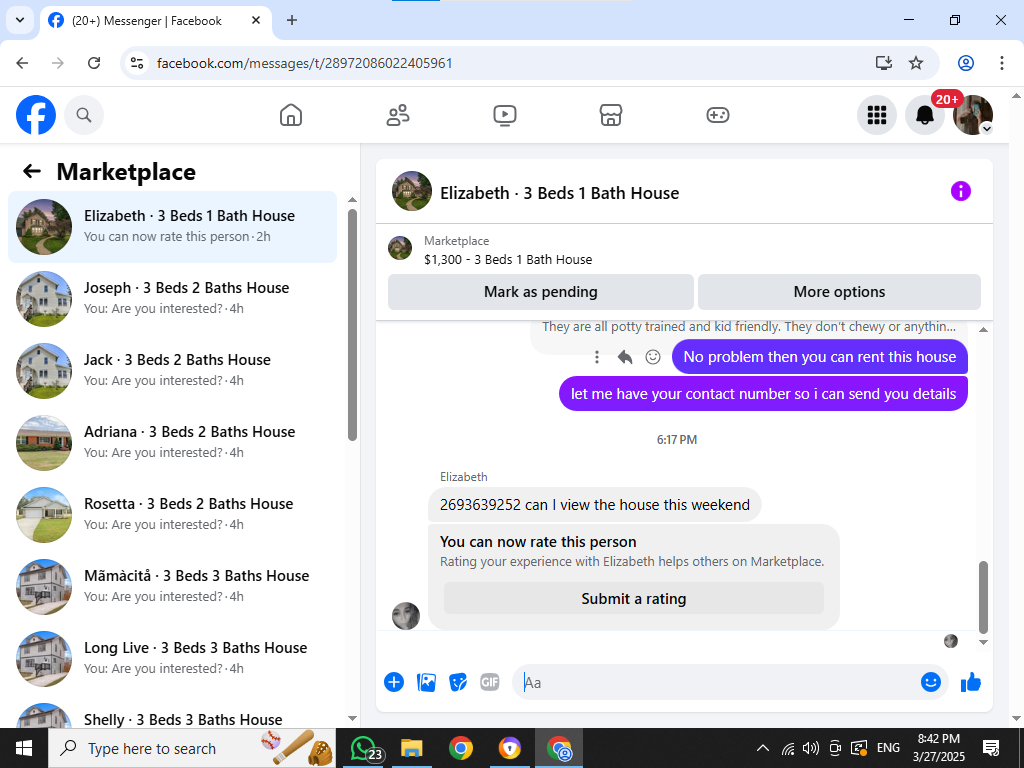The image size is (1024, 768).
Task: Open the Watch video icon
Action: (x=505, y=115)
